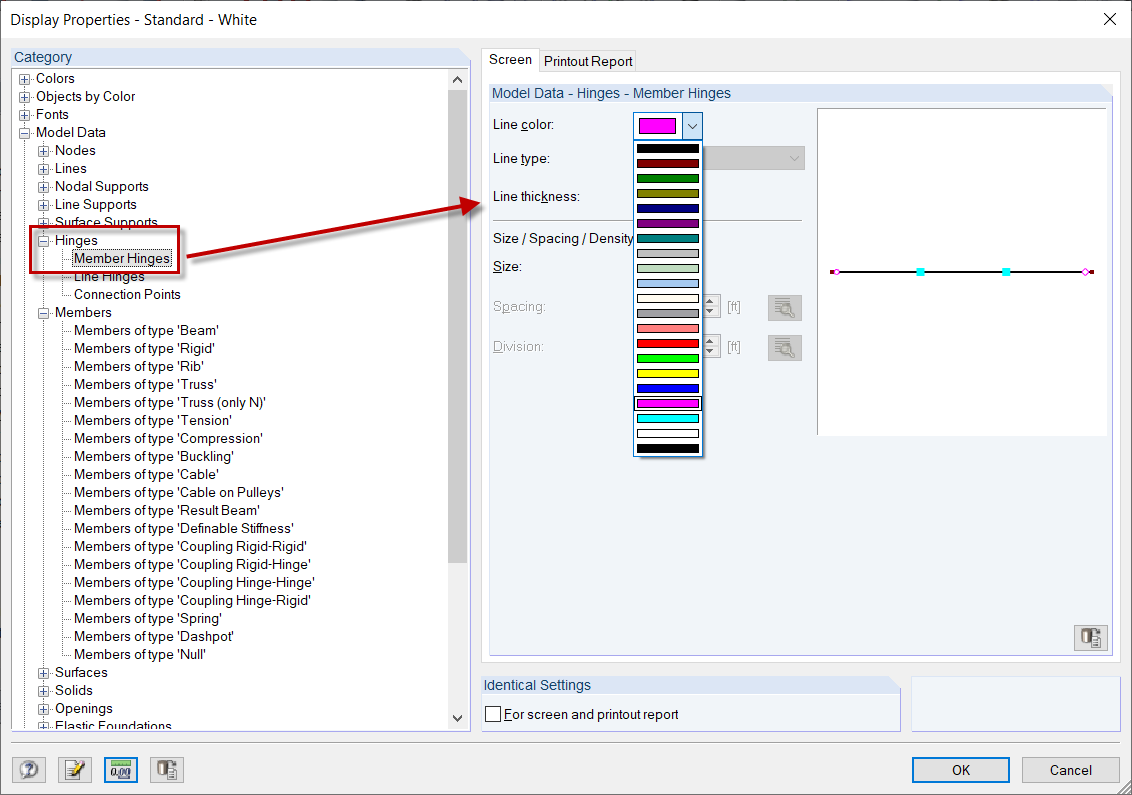Click the Spacing up arrow stepper
Screen dimensions: 1132x795
click(x=711, y=303)
